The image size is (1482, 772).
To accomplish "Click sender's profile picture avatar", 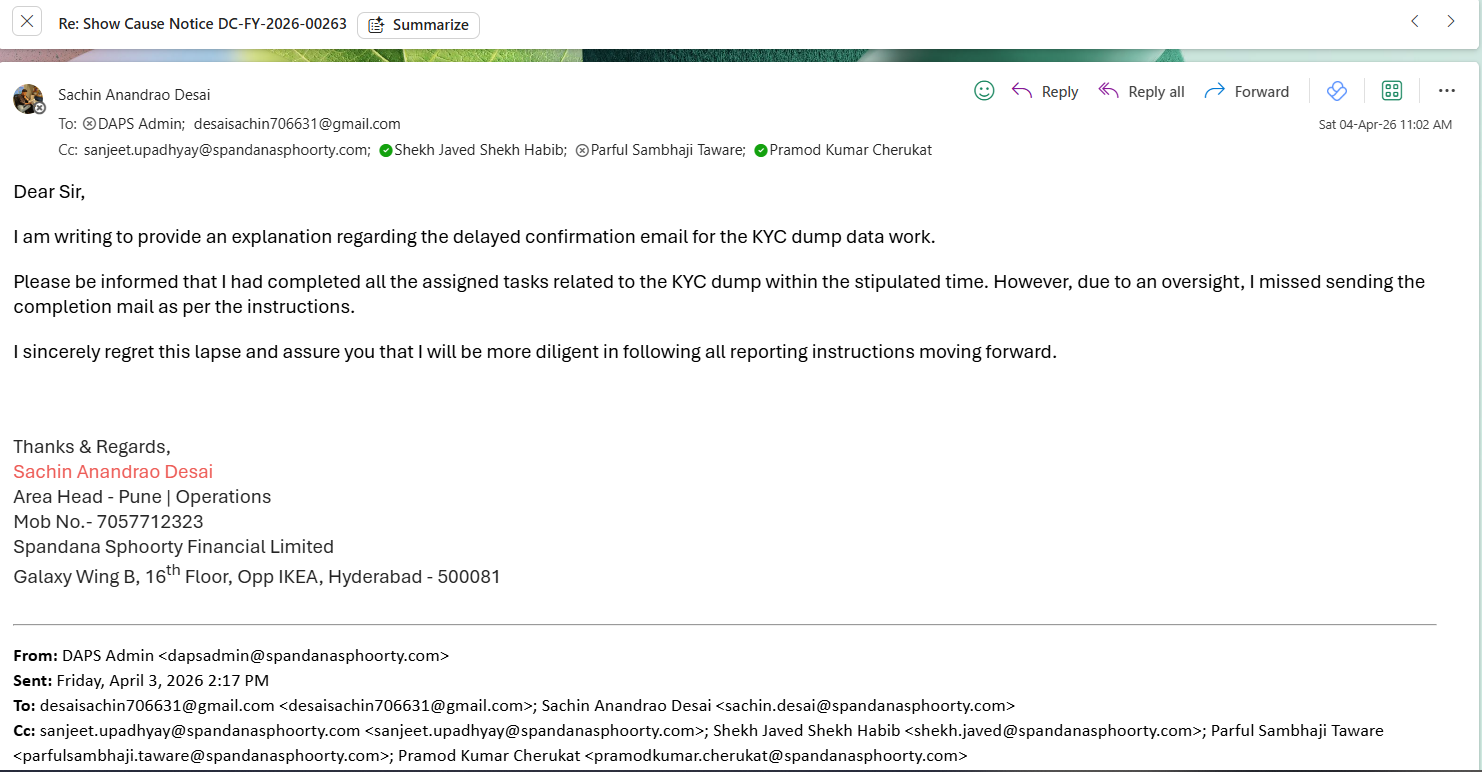I will (28, 98).
